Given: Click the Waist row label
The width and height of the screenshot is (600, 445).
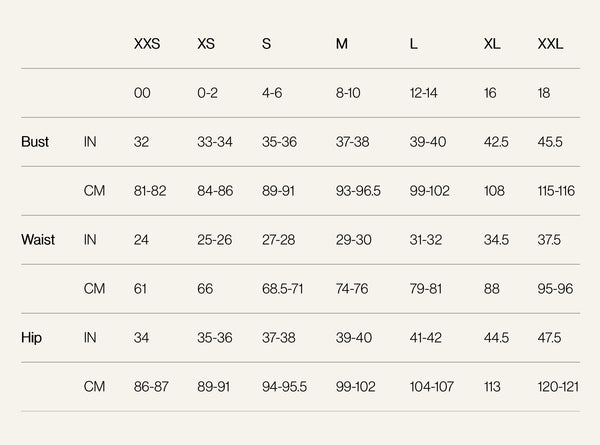Looking at the screenshot, I should coord(38,240).
